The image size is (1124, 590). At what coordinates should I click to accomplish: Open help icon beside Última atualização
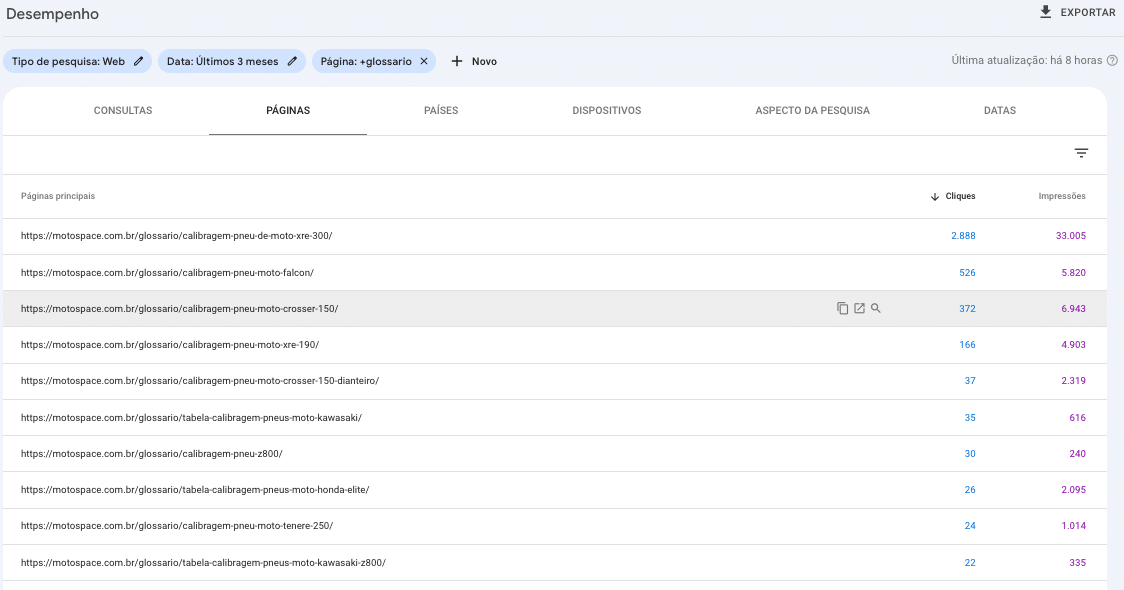pyautogui.click(x=1112, y=60)
